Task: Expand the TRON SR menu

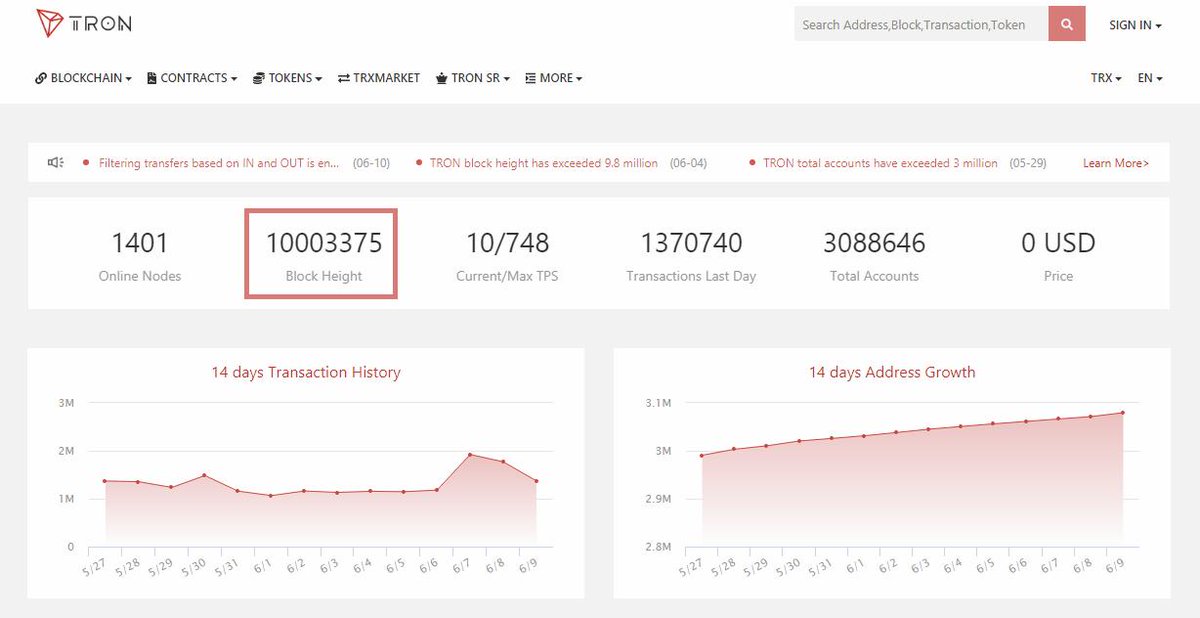Action: pos(473,78)
